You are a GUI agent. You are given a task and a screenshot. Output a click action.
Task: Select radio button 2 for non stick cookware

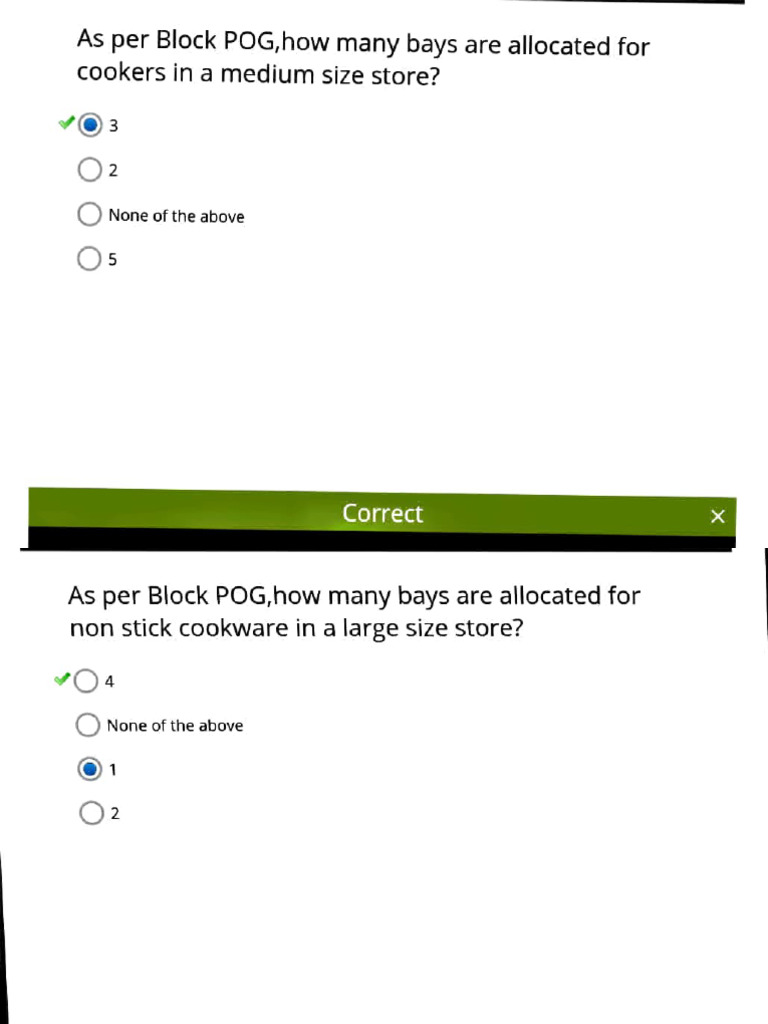(90, 813)
